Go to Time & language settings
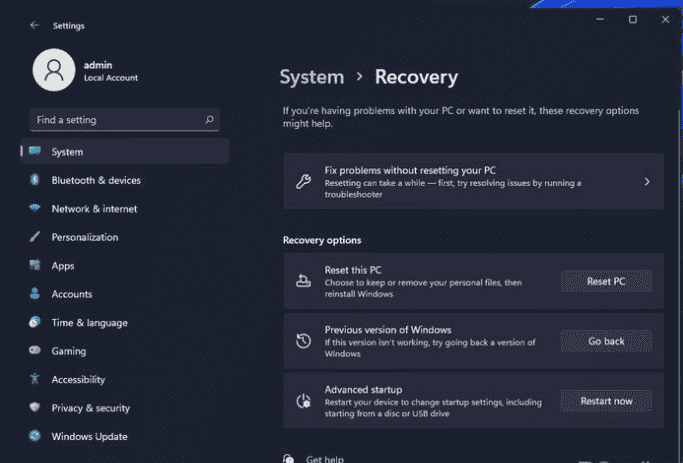The height and width of the screenshot is (463, 683). [x=89, y=323]
